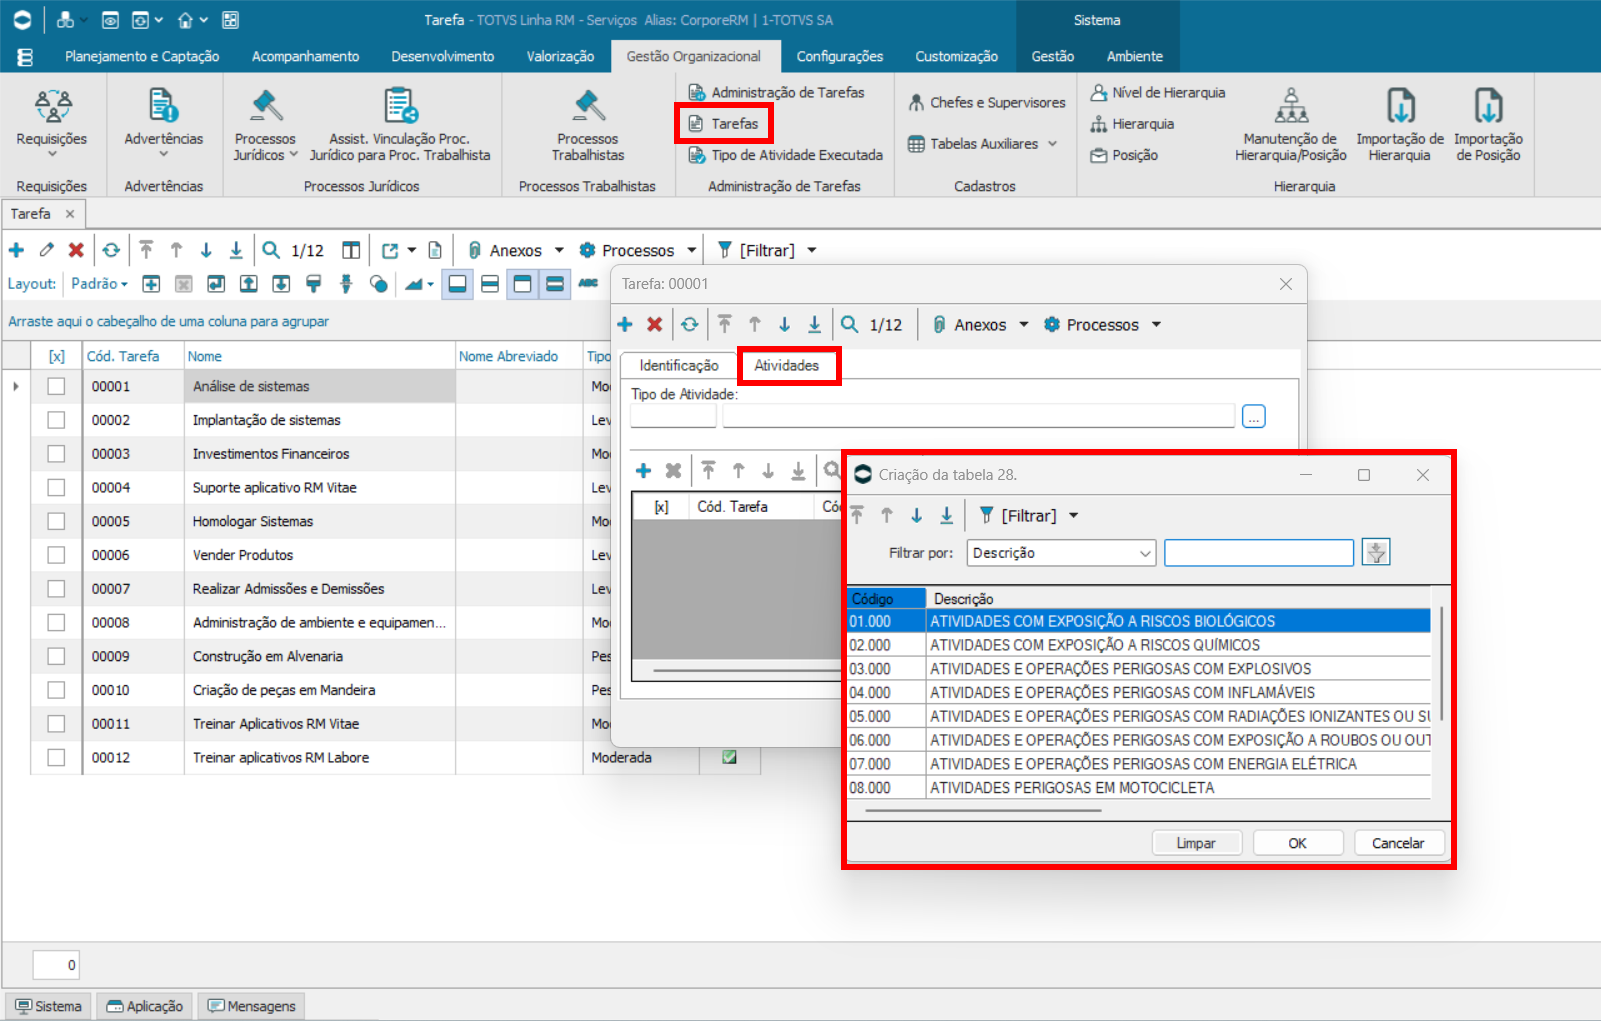Click the paintbrush format icon in Layout toolbar
This screenshot has width=1601, height=1021.
[314, 284]
